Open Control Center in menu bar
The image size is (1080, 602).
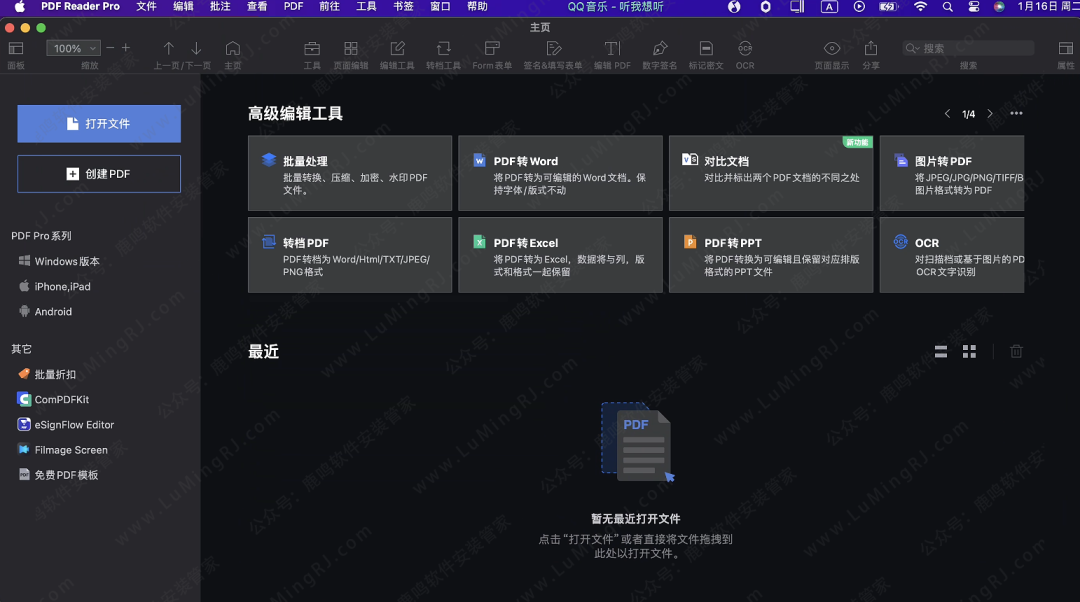[973, 7]
